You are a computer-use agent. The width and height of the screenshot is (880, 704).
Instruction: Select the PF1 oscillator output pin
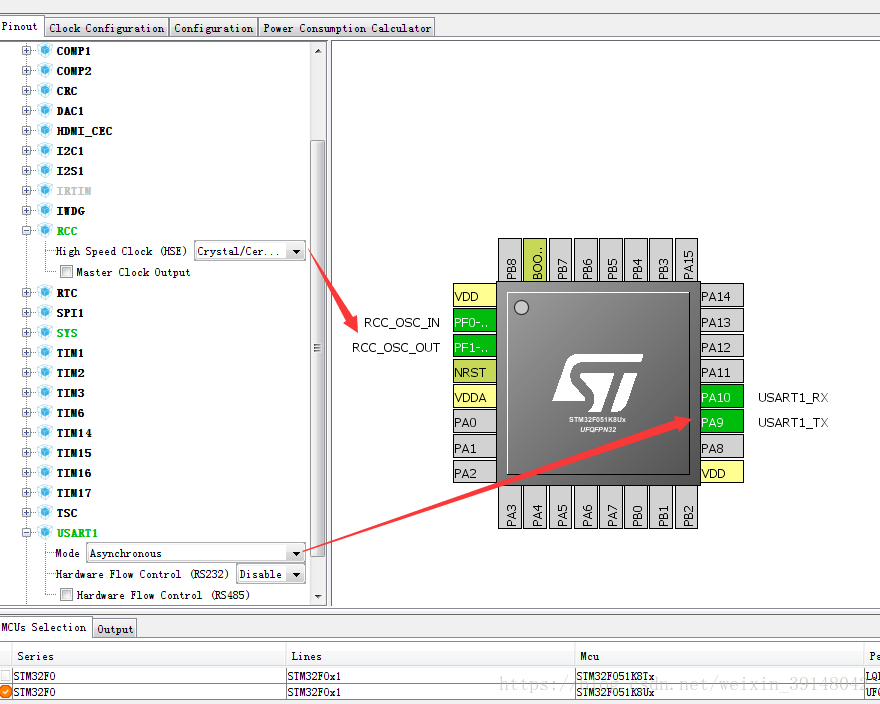[x=475, y=347]
